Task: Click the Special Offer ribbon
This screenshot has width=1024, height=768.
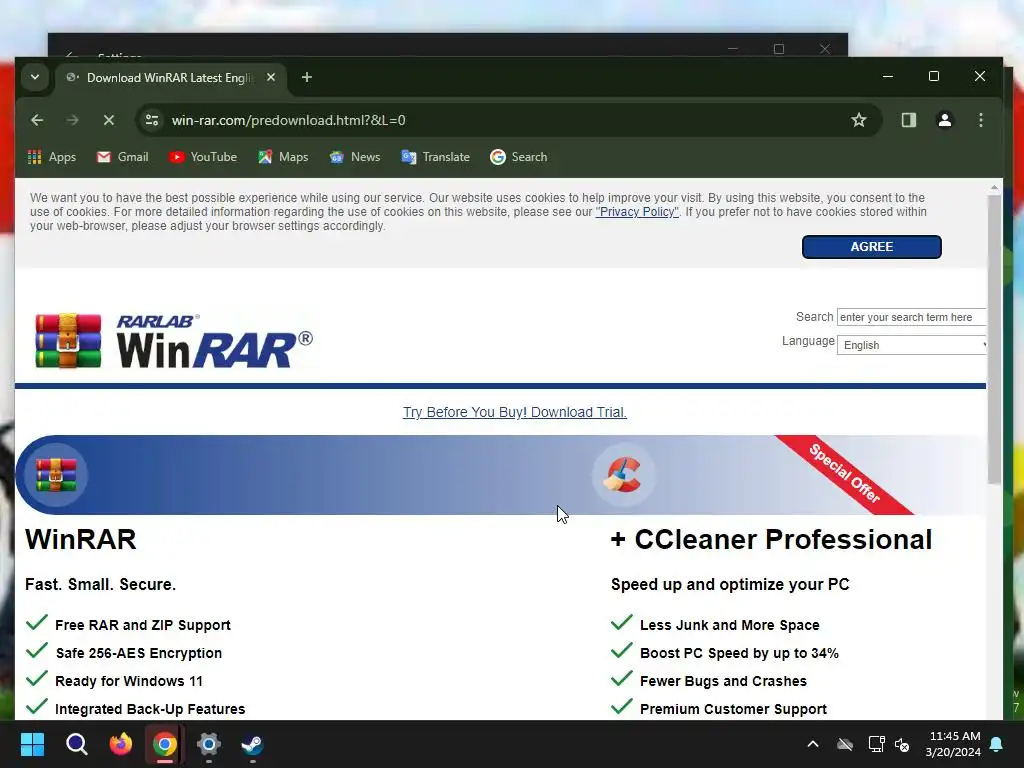Action: pyautogui.click(x=844, y=473)
